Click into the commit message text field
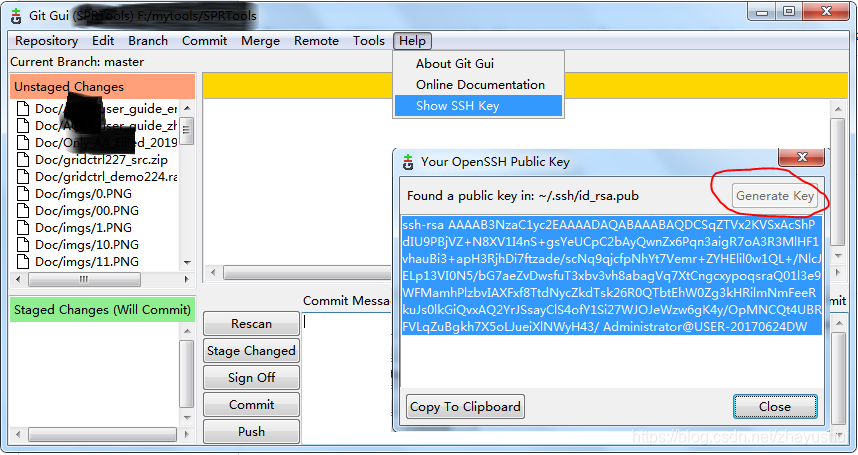Image resolution: width=858 pixels, height=455 pixels. (347, 377)
